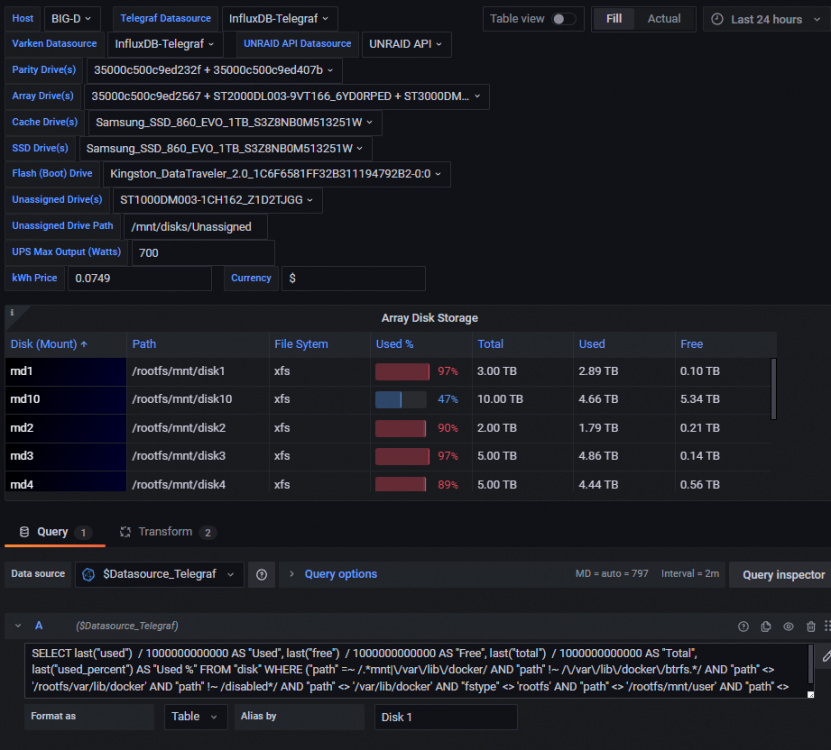This screenshot has width=831, height=750.
Task: Click the md10 47% usage gauge bar
Action: pos(401,400)
